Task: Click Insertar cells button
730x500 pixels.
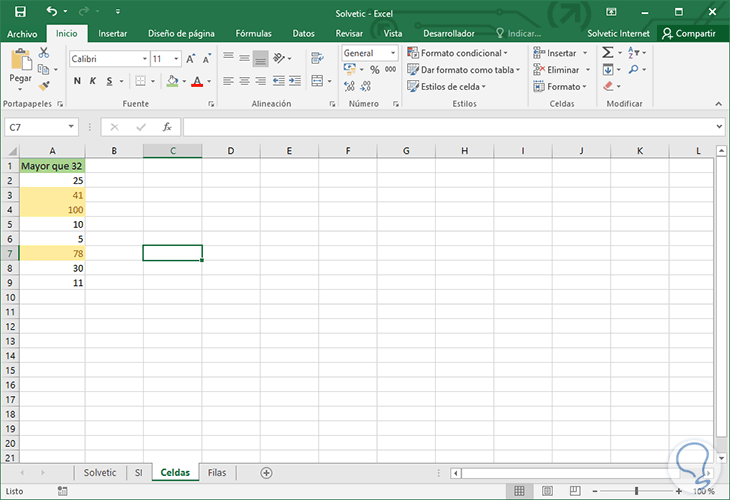Action: pos(555,53)
